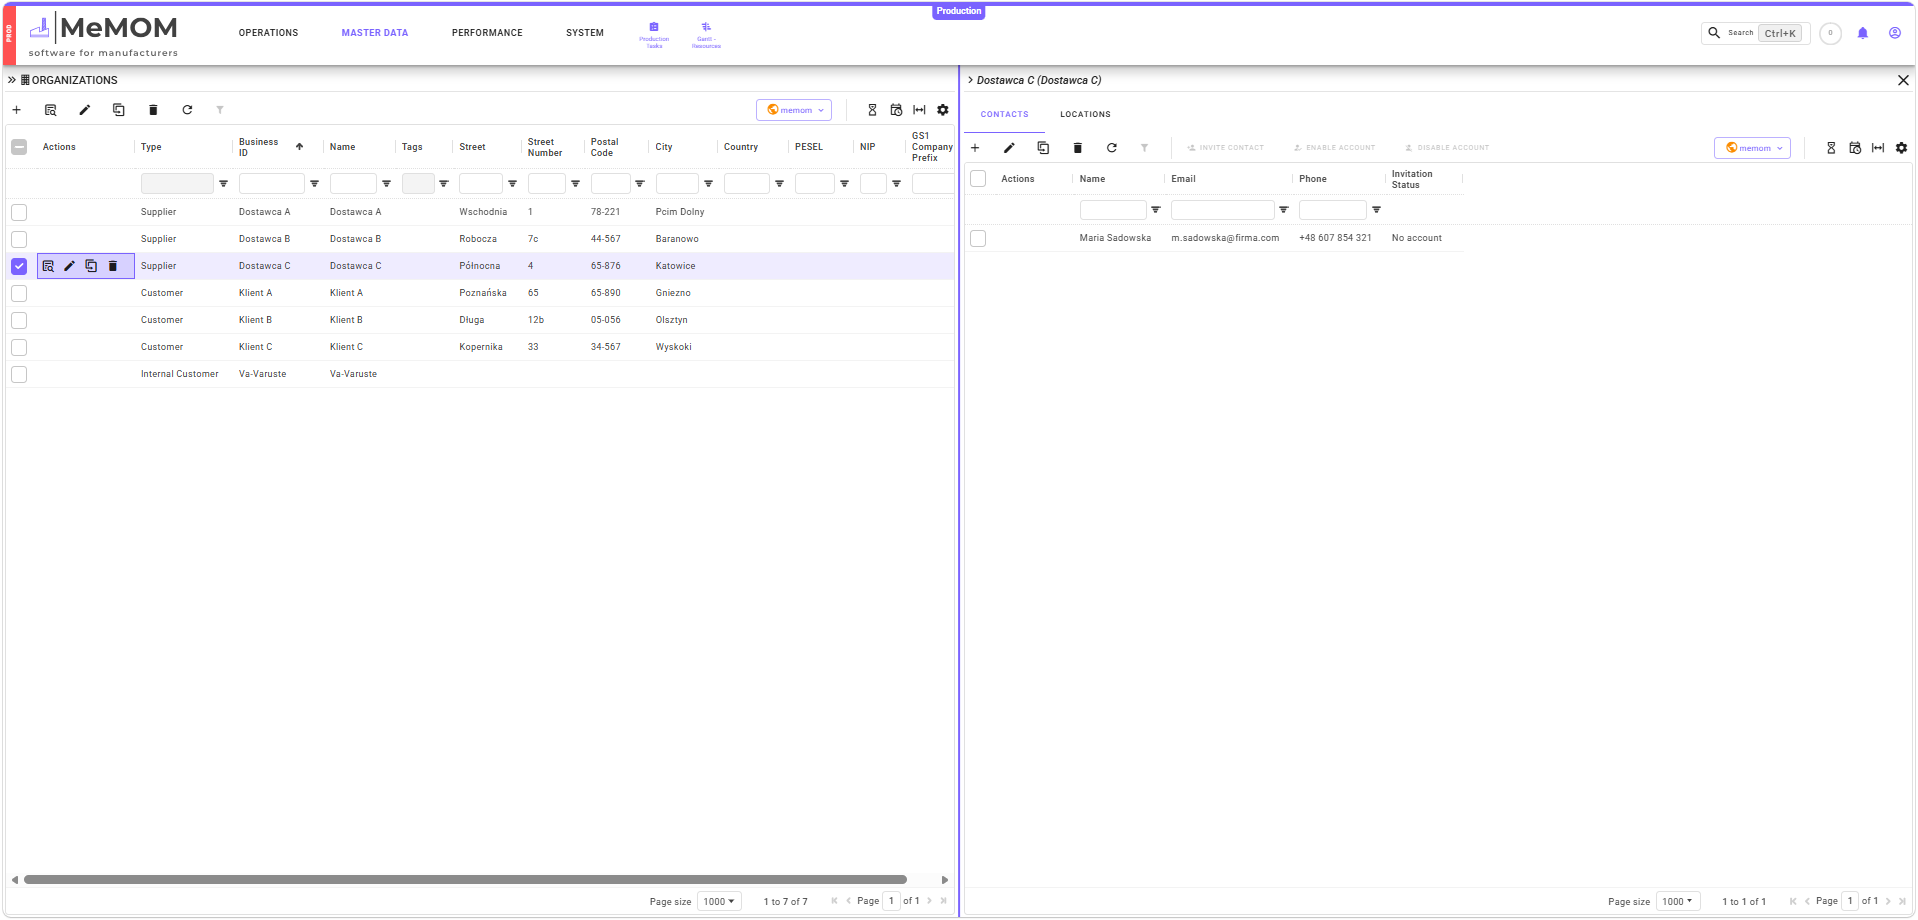The image size is (1918, 920).
Task: Open the SYSTEM menu
Action: point(585,33)
